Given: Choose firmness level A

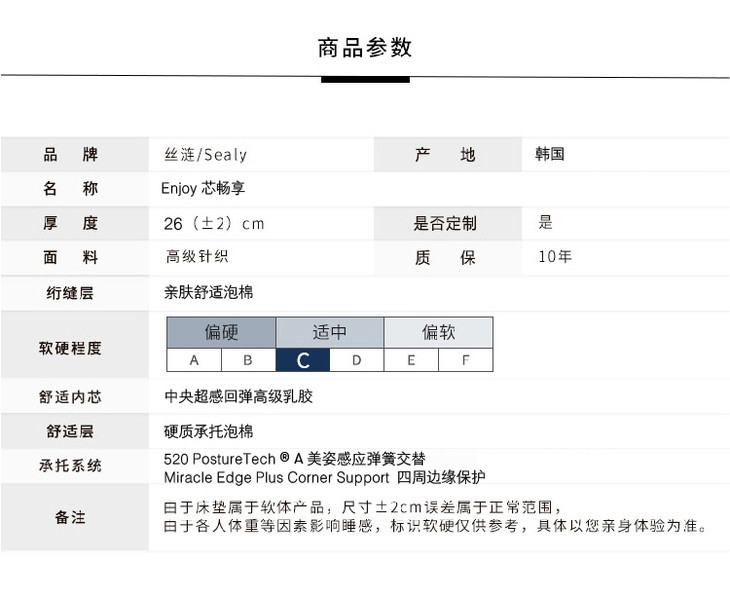Looking at the screenshot, I should tap(194, 360).
